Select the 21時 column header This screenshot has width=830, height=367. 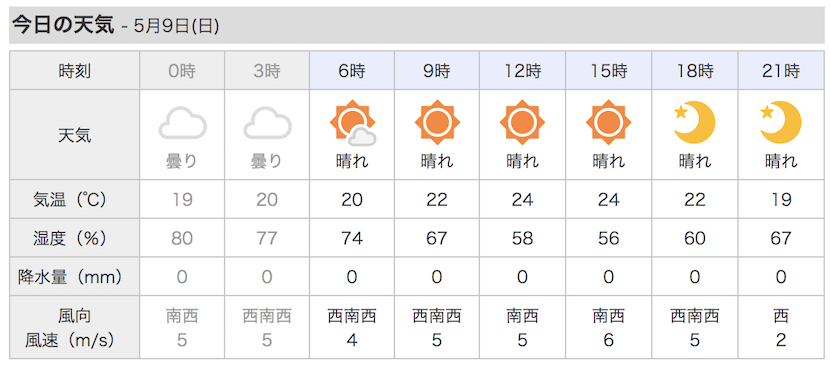pyautogui.click(x=780, y=70)
